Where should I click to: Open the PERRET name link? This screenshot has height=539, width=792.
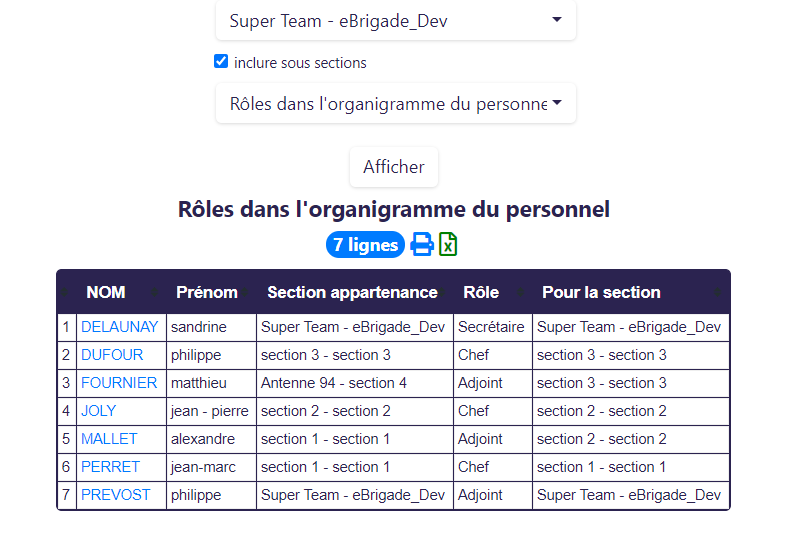coord(110,467)
